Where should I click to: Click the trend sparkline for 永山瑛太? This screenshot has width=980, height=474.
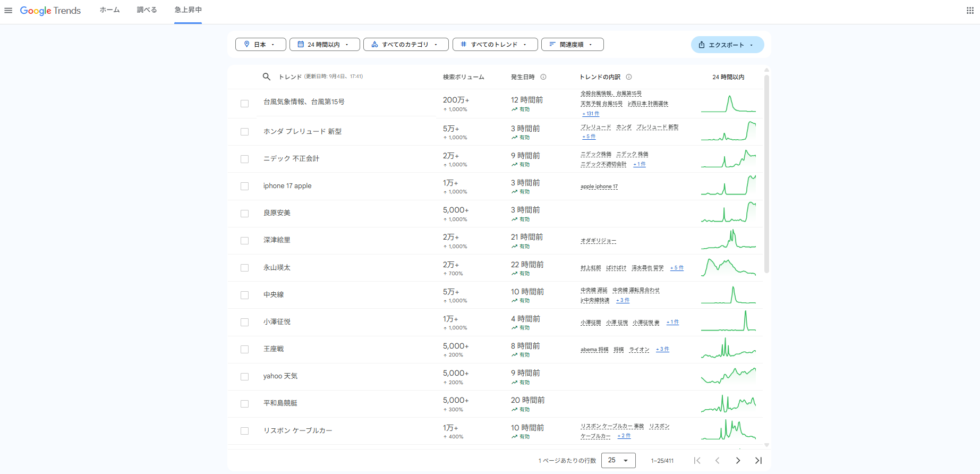729,267
